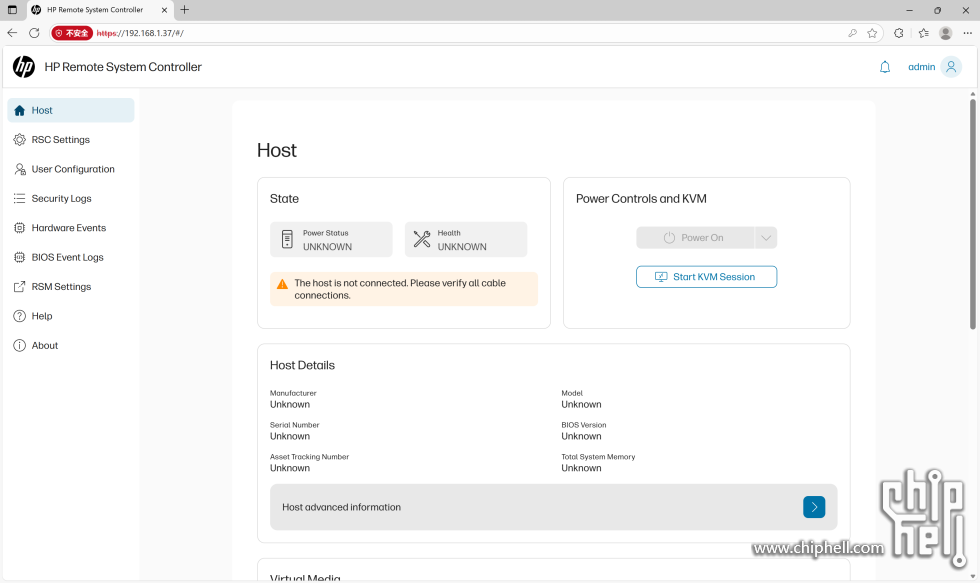
Task: Open the admin user profile icon
Action: (x=951, y=67)
